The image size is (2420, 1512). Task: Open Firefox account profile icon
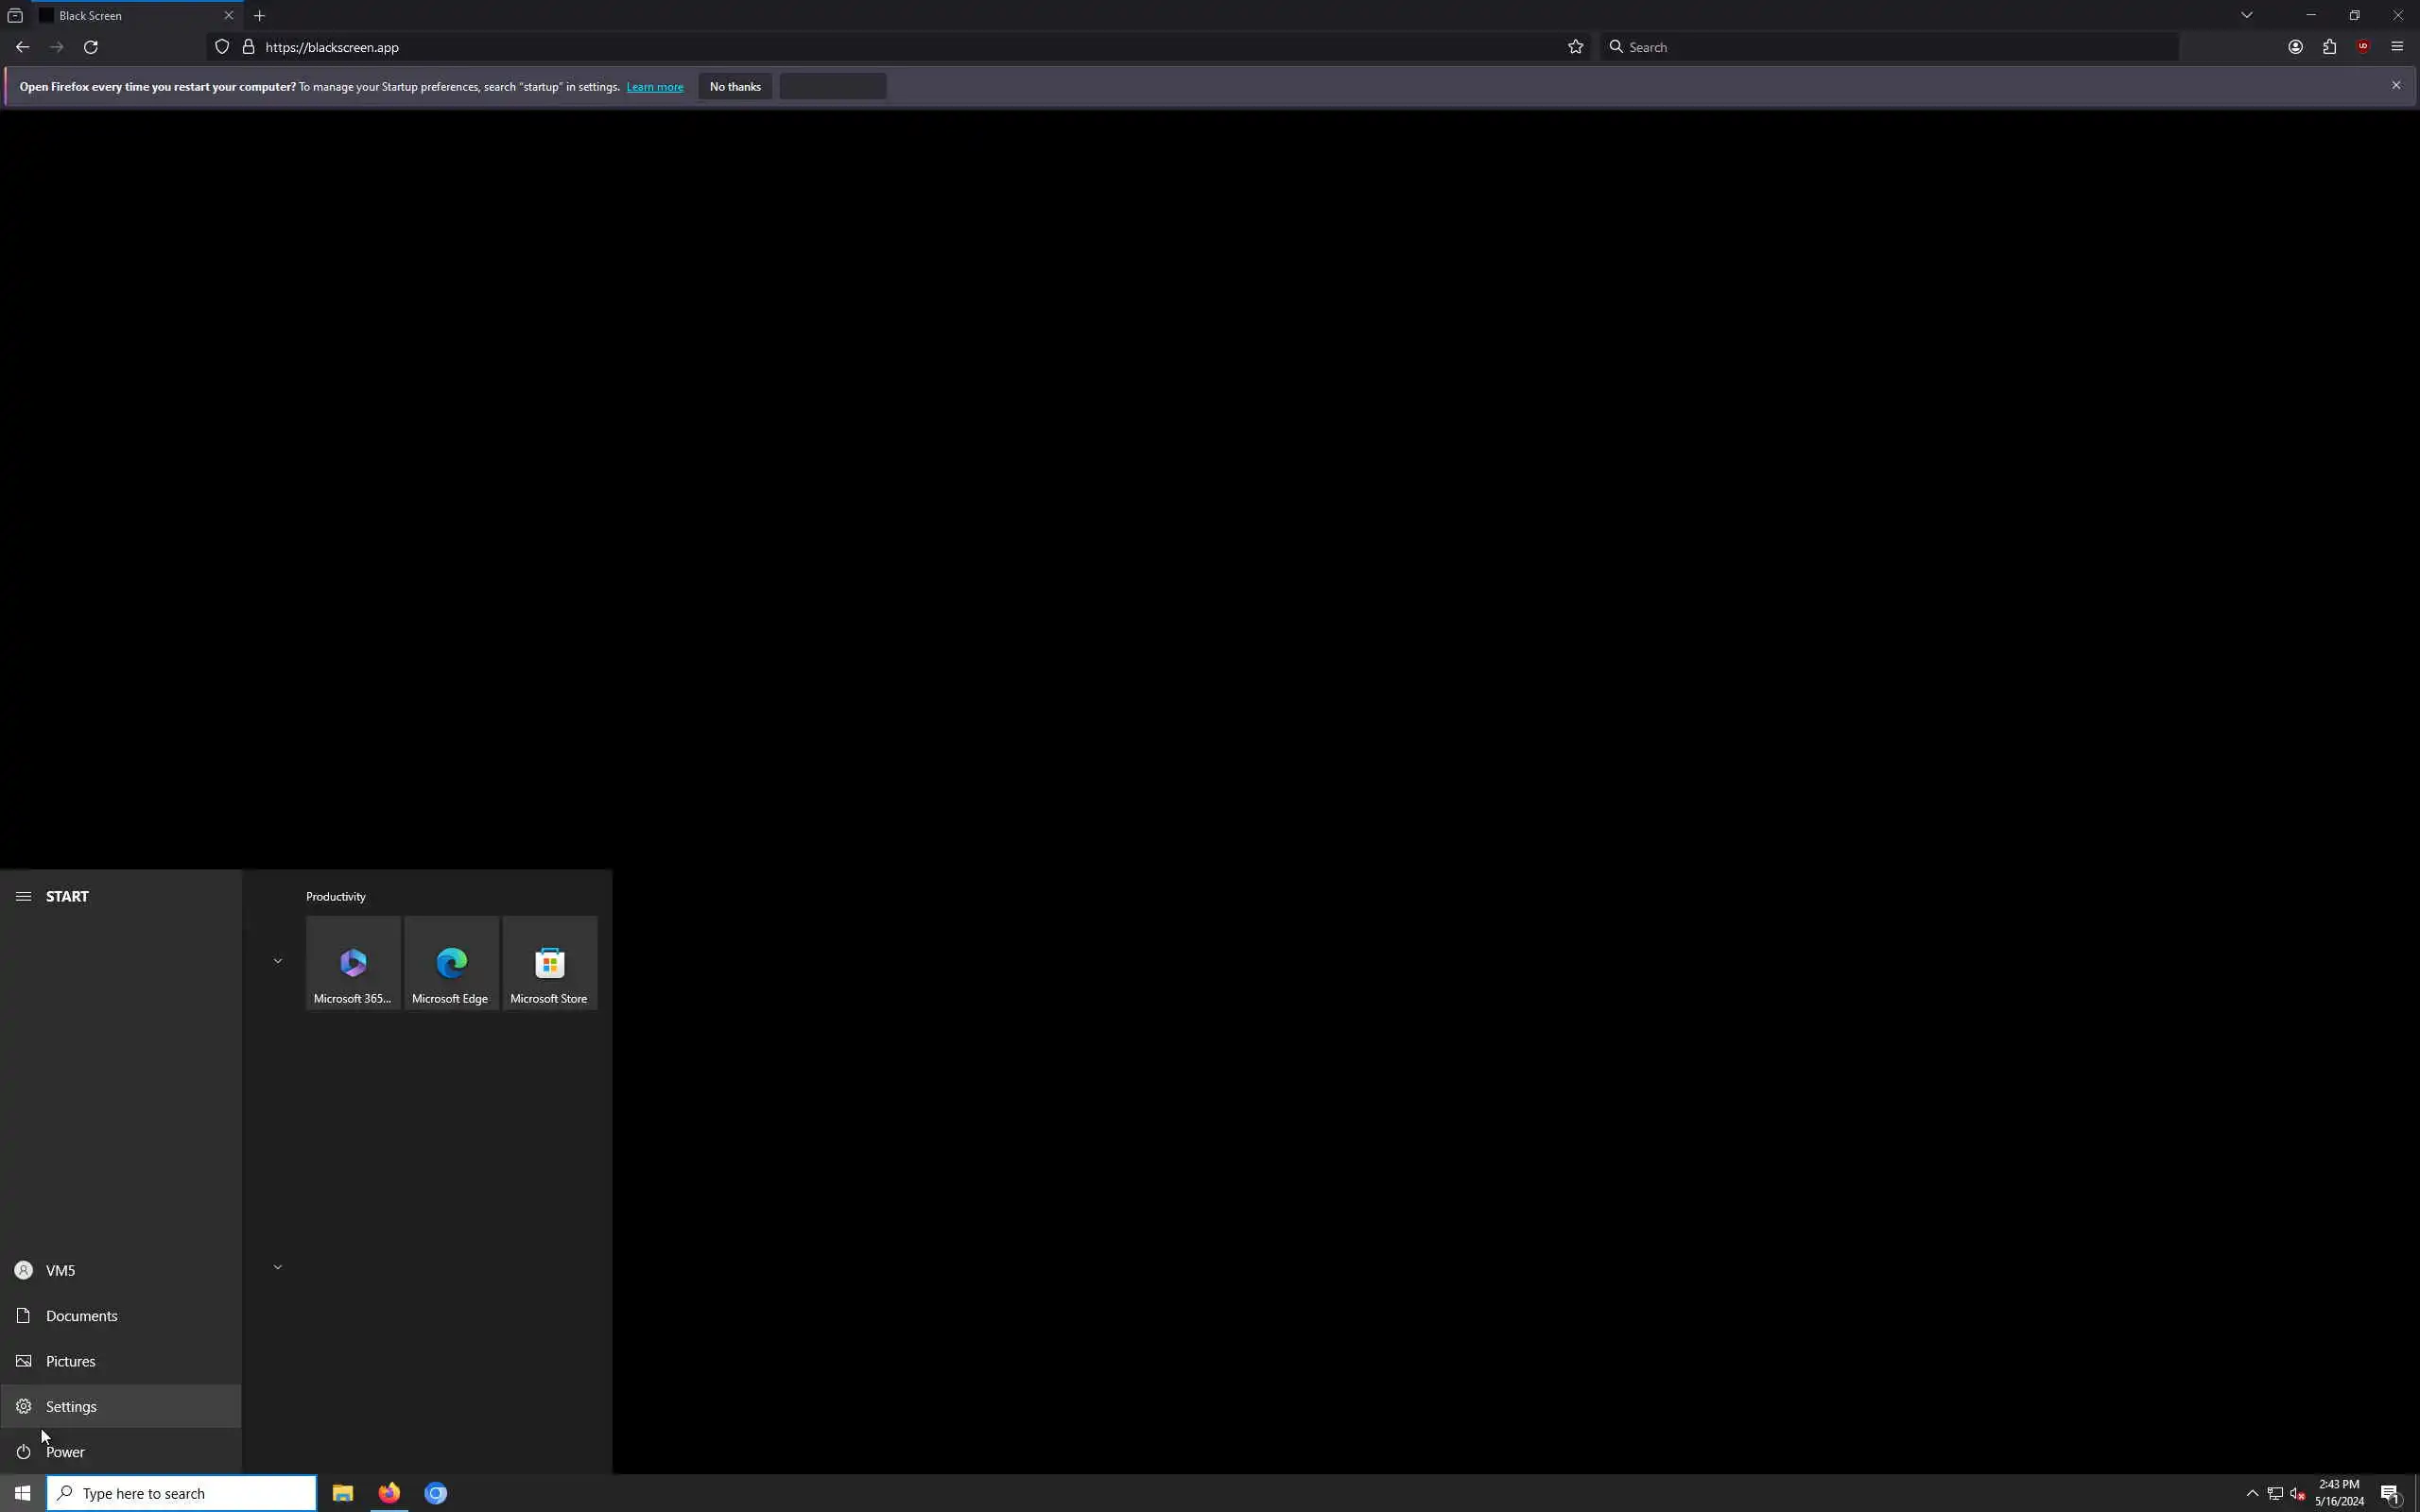tap(2295, 47)
